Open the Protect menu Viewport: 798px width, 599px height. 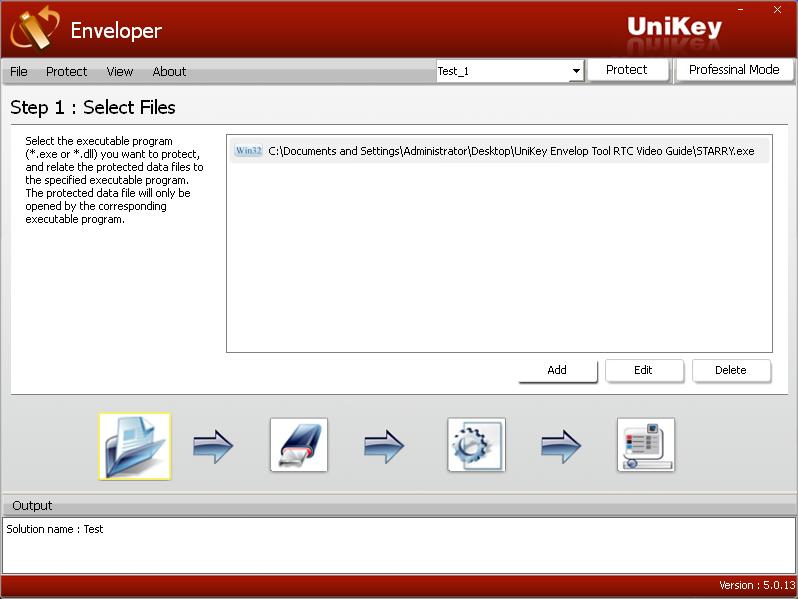coord(67,72)
